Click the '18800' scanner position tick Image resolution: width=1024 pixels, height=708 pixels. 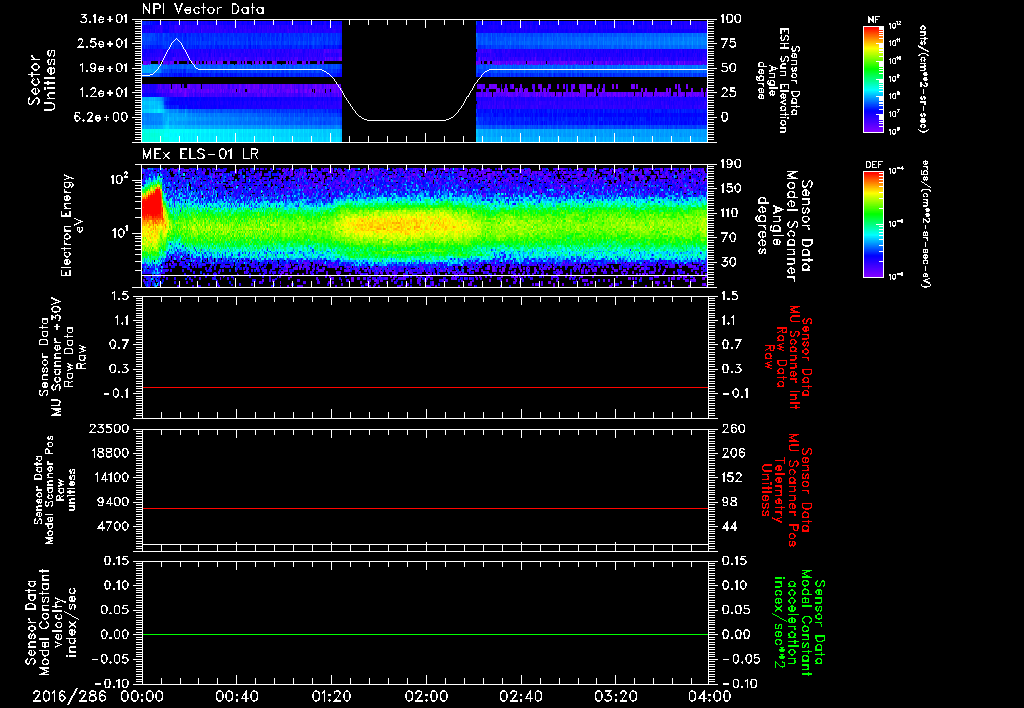tap(108, 453)
